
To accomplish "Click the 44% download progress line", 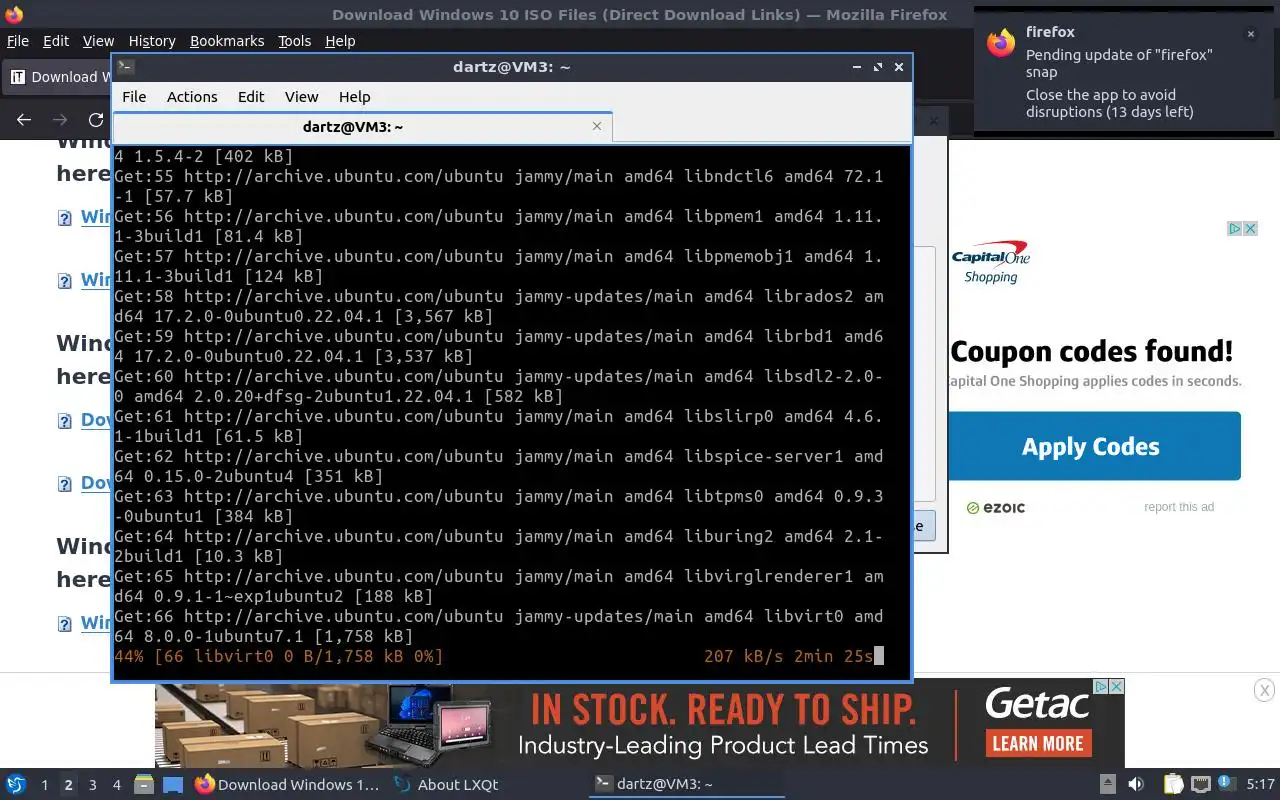I will [278, 656].
